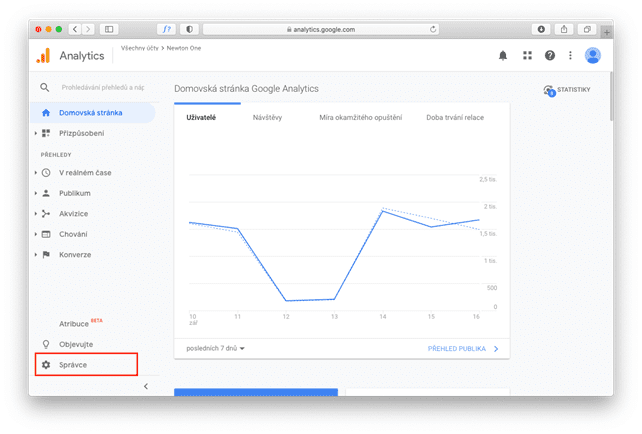Open the user account avatar

click(x=592, y=56)
